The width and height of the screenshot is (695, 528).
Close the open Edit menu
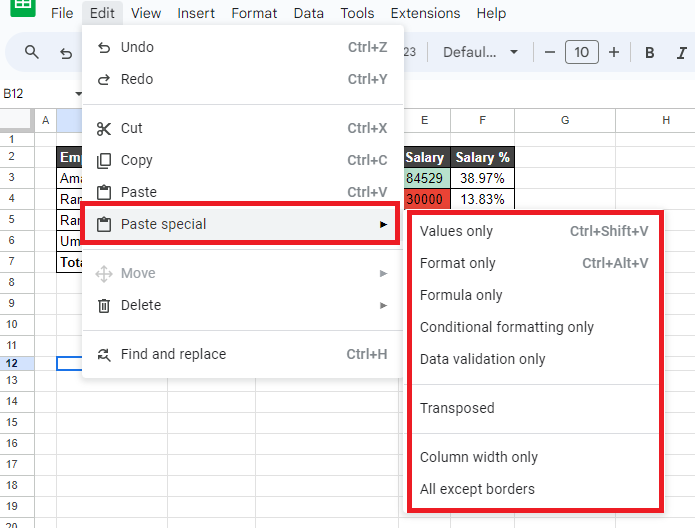coord(102,13)
